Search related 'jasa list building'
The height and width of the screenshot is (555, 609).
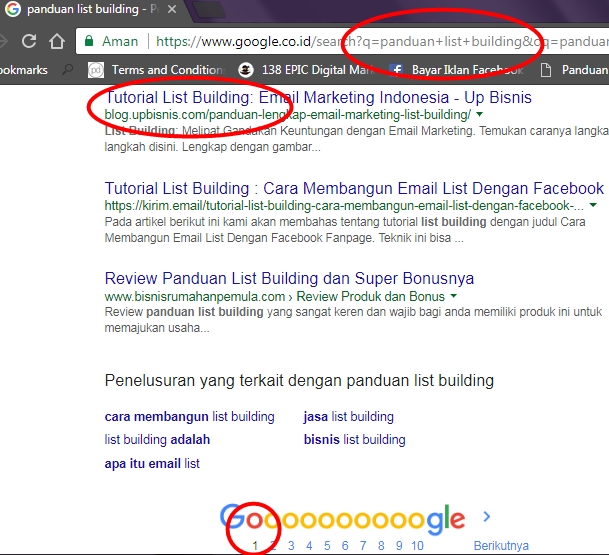click(349, 417)
